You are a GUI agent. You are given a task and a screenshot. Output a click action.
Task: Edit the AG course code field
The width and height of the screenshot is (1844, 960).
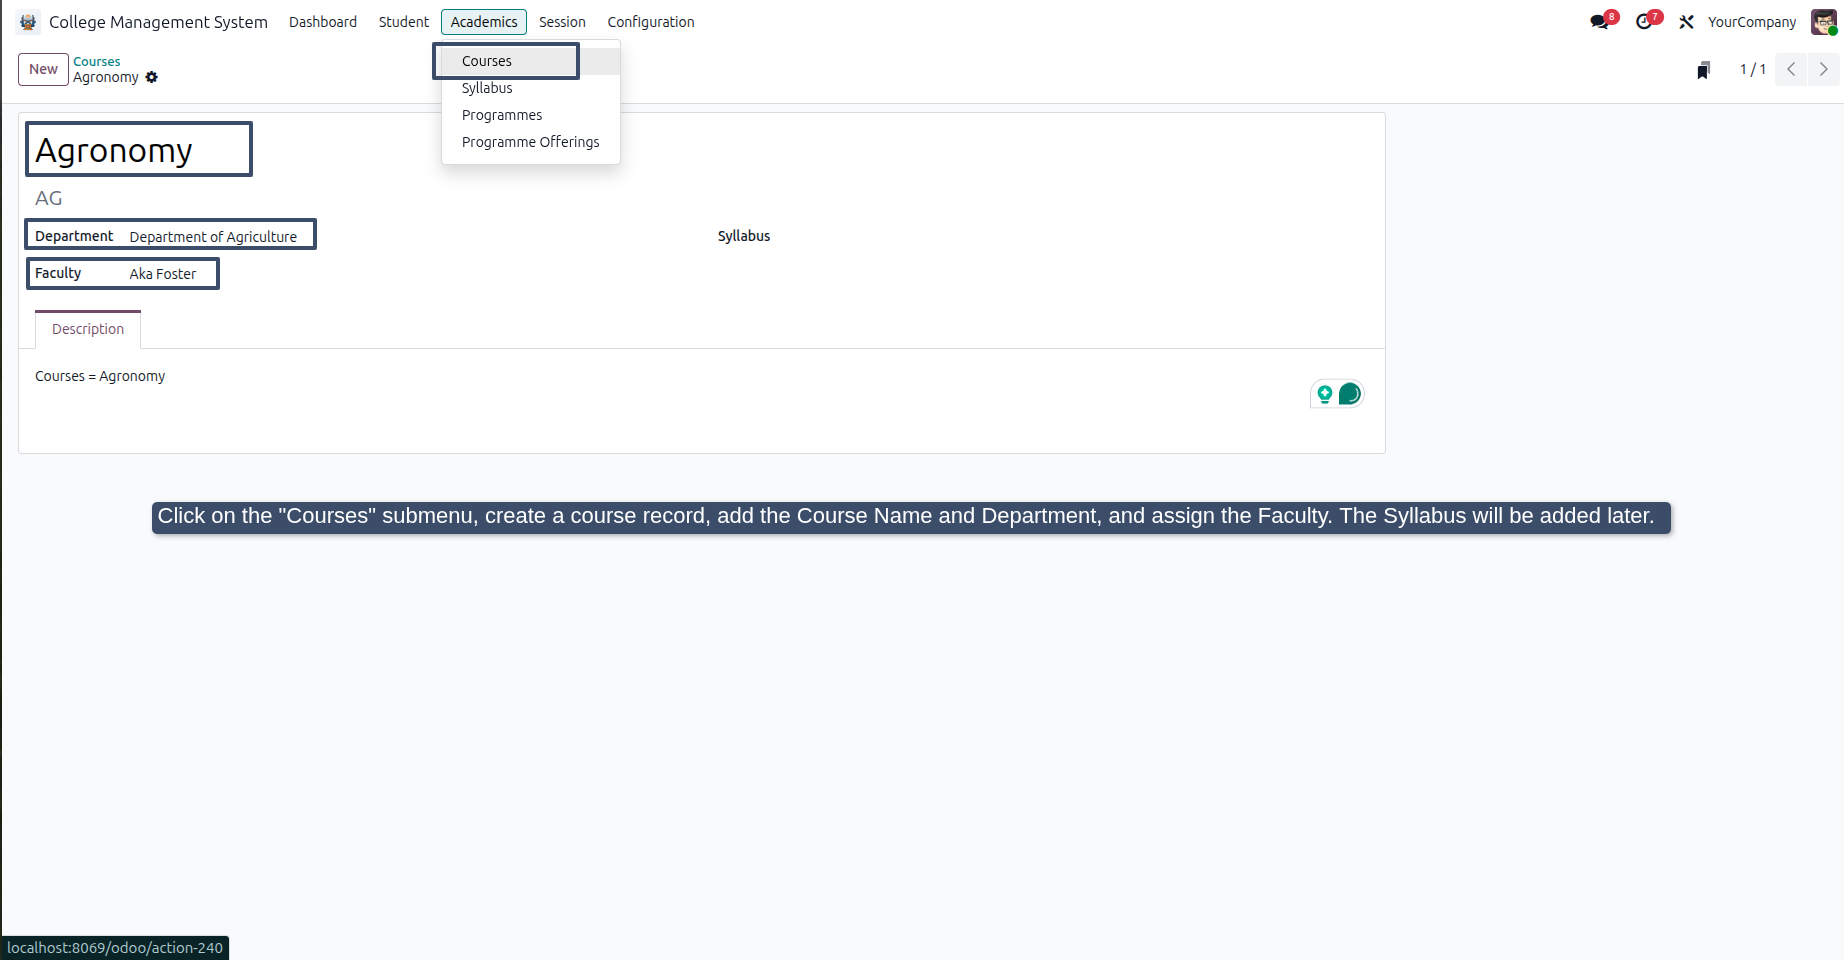pyautogui.click(x=49, y=198)
